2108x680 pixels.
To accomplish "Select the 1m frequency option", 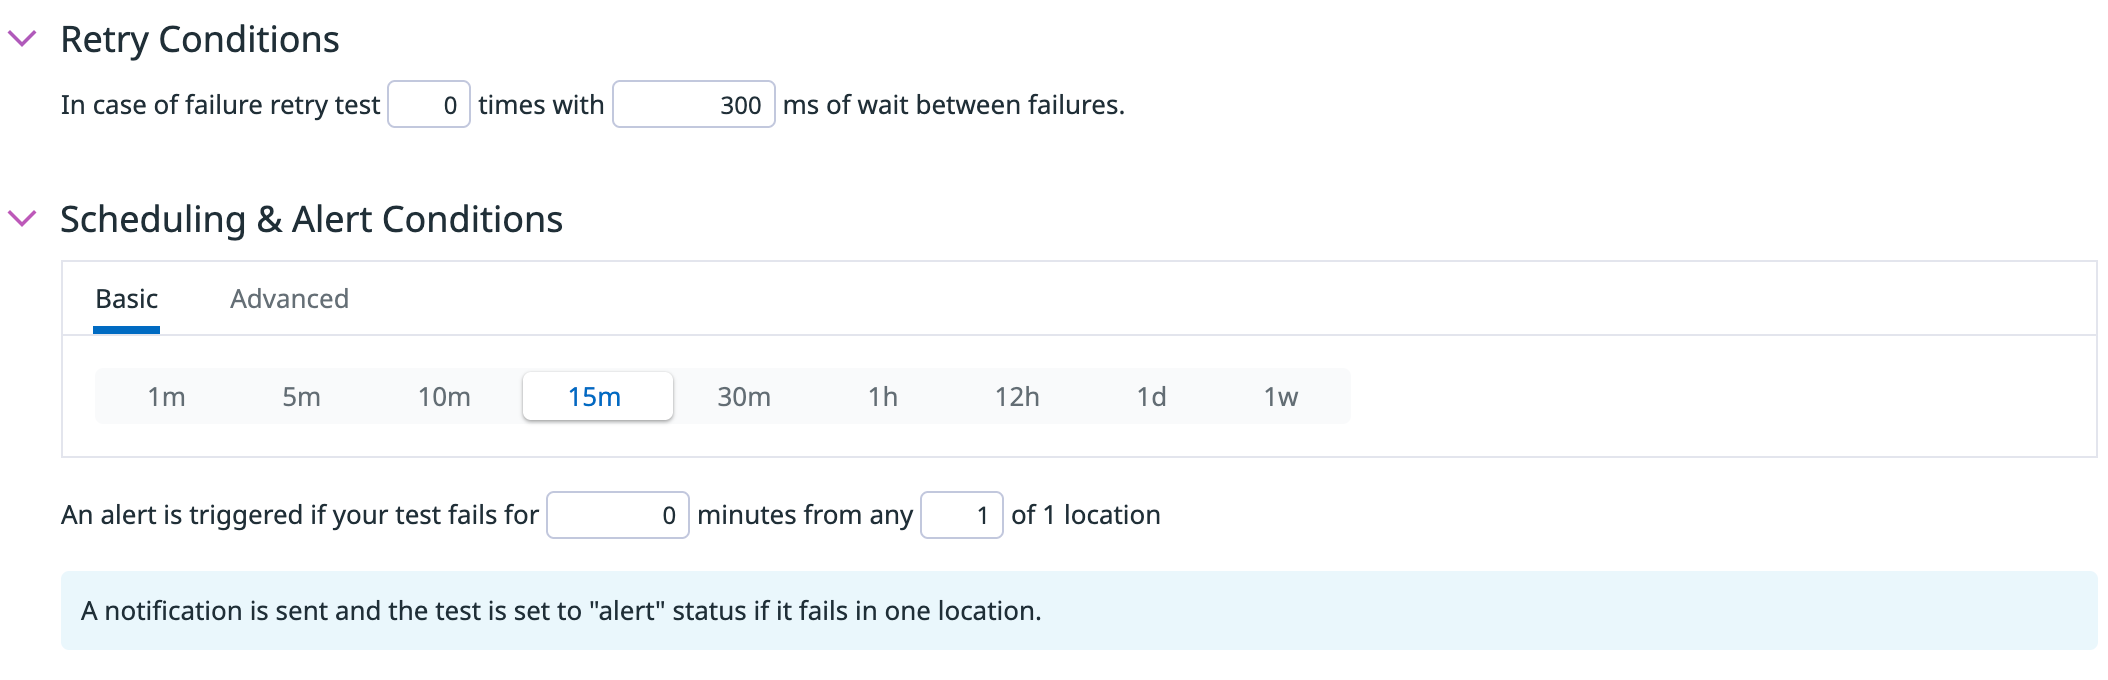I will point(166,397).
